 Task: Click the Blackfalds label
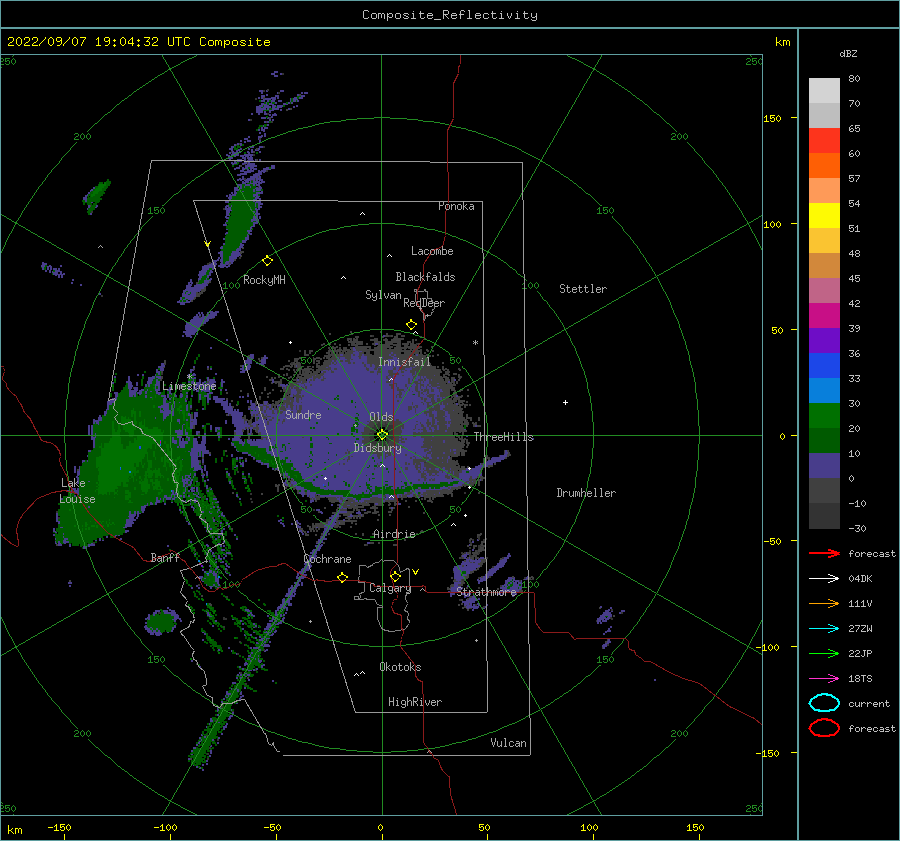coord(425,277)
